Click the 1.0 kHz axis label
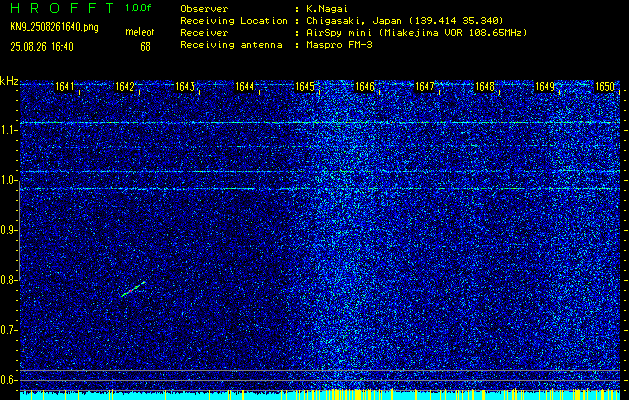This screenshot has height=400, width=629. click(x=8, y=180)
